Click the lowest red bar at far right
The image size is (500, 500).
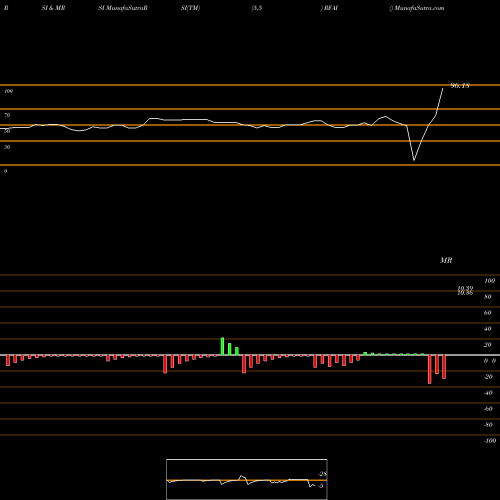pos(430,369)
